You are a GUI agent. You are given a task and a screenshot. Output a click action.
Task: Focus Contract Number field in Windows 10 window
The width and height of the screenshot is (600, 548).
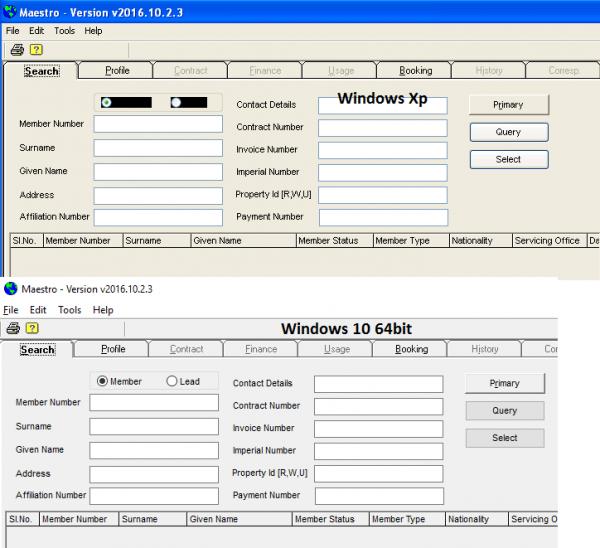pyautogui.click(x=379, y=406)
